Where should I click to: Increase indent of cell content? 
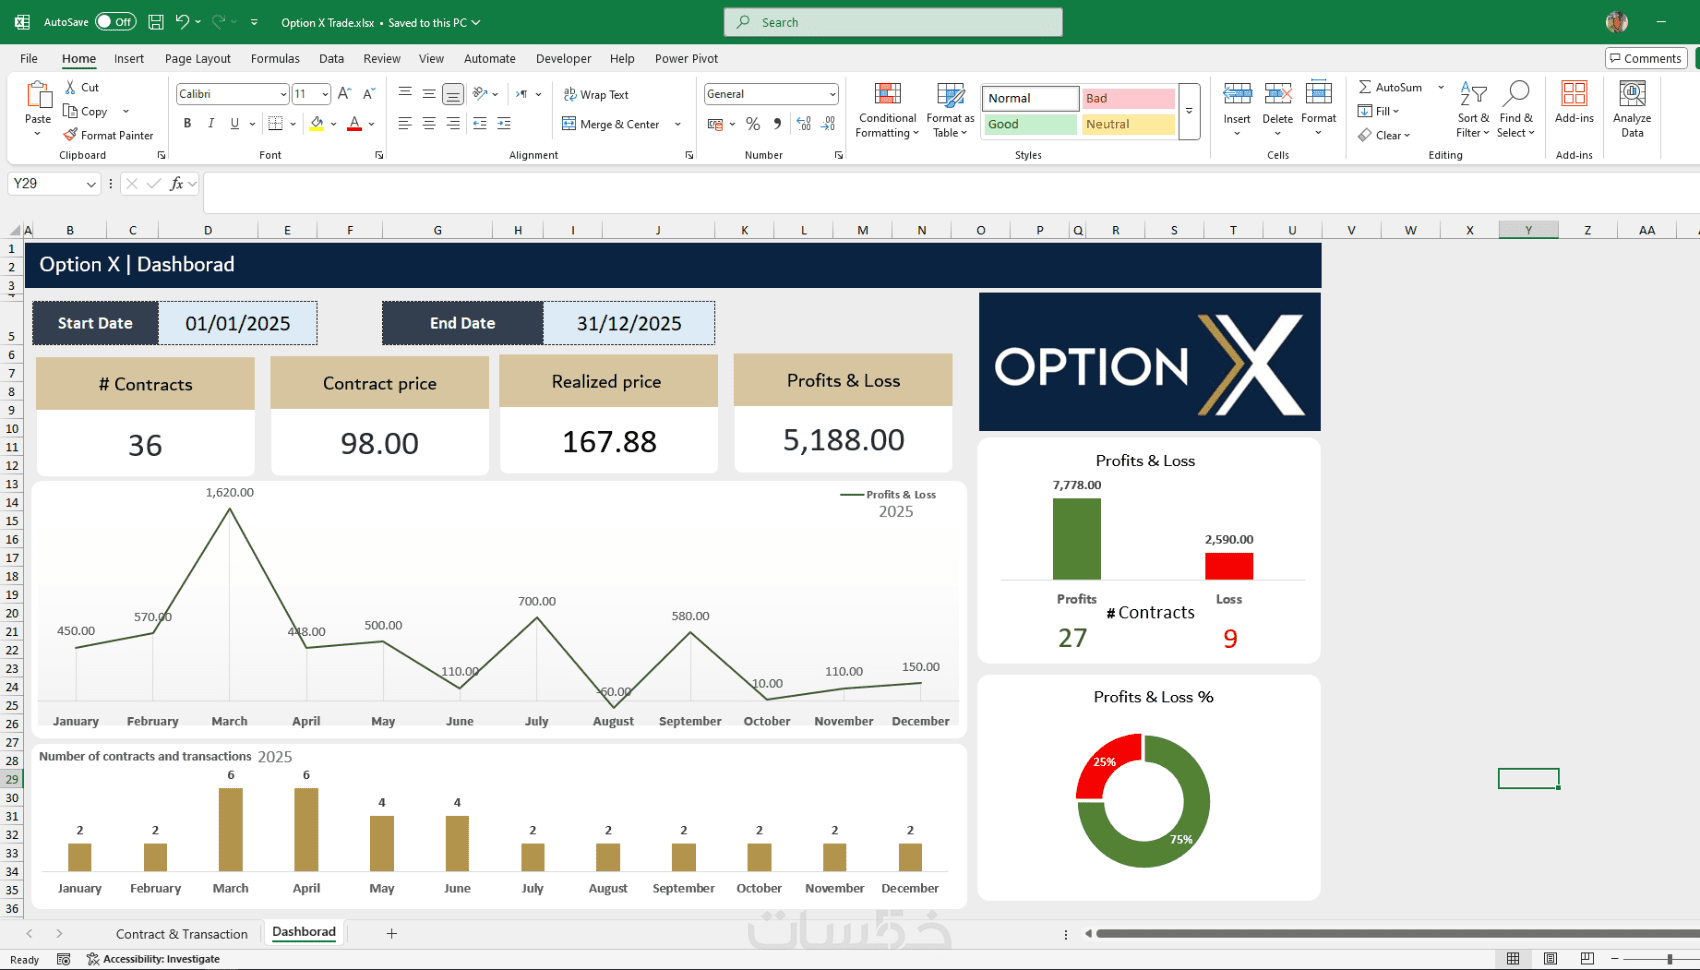(504, 124)
